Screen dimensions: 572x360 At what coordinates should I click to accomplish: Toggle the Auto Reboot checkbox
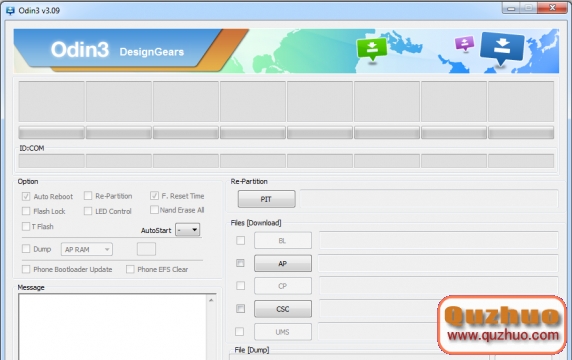click(26, 197)
